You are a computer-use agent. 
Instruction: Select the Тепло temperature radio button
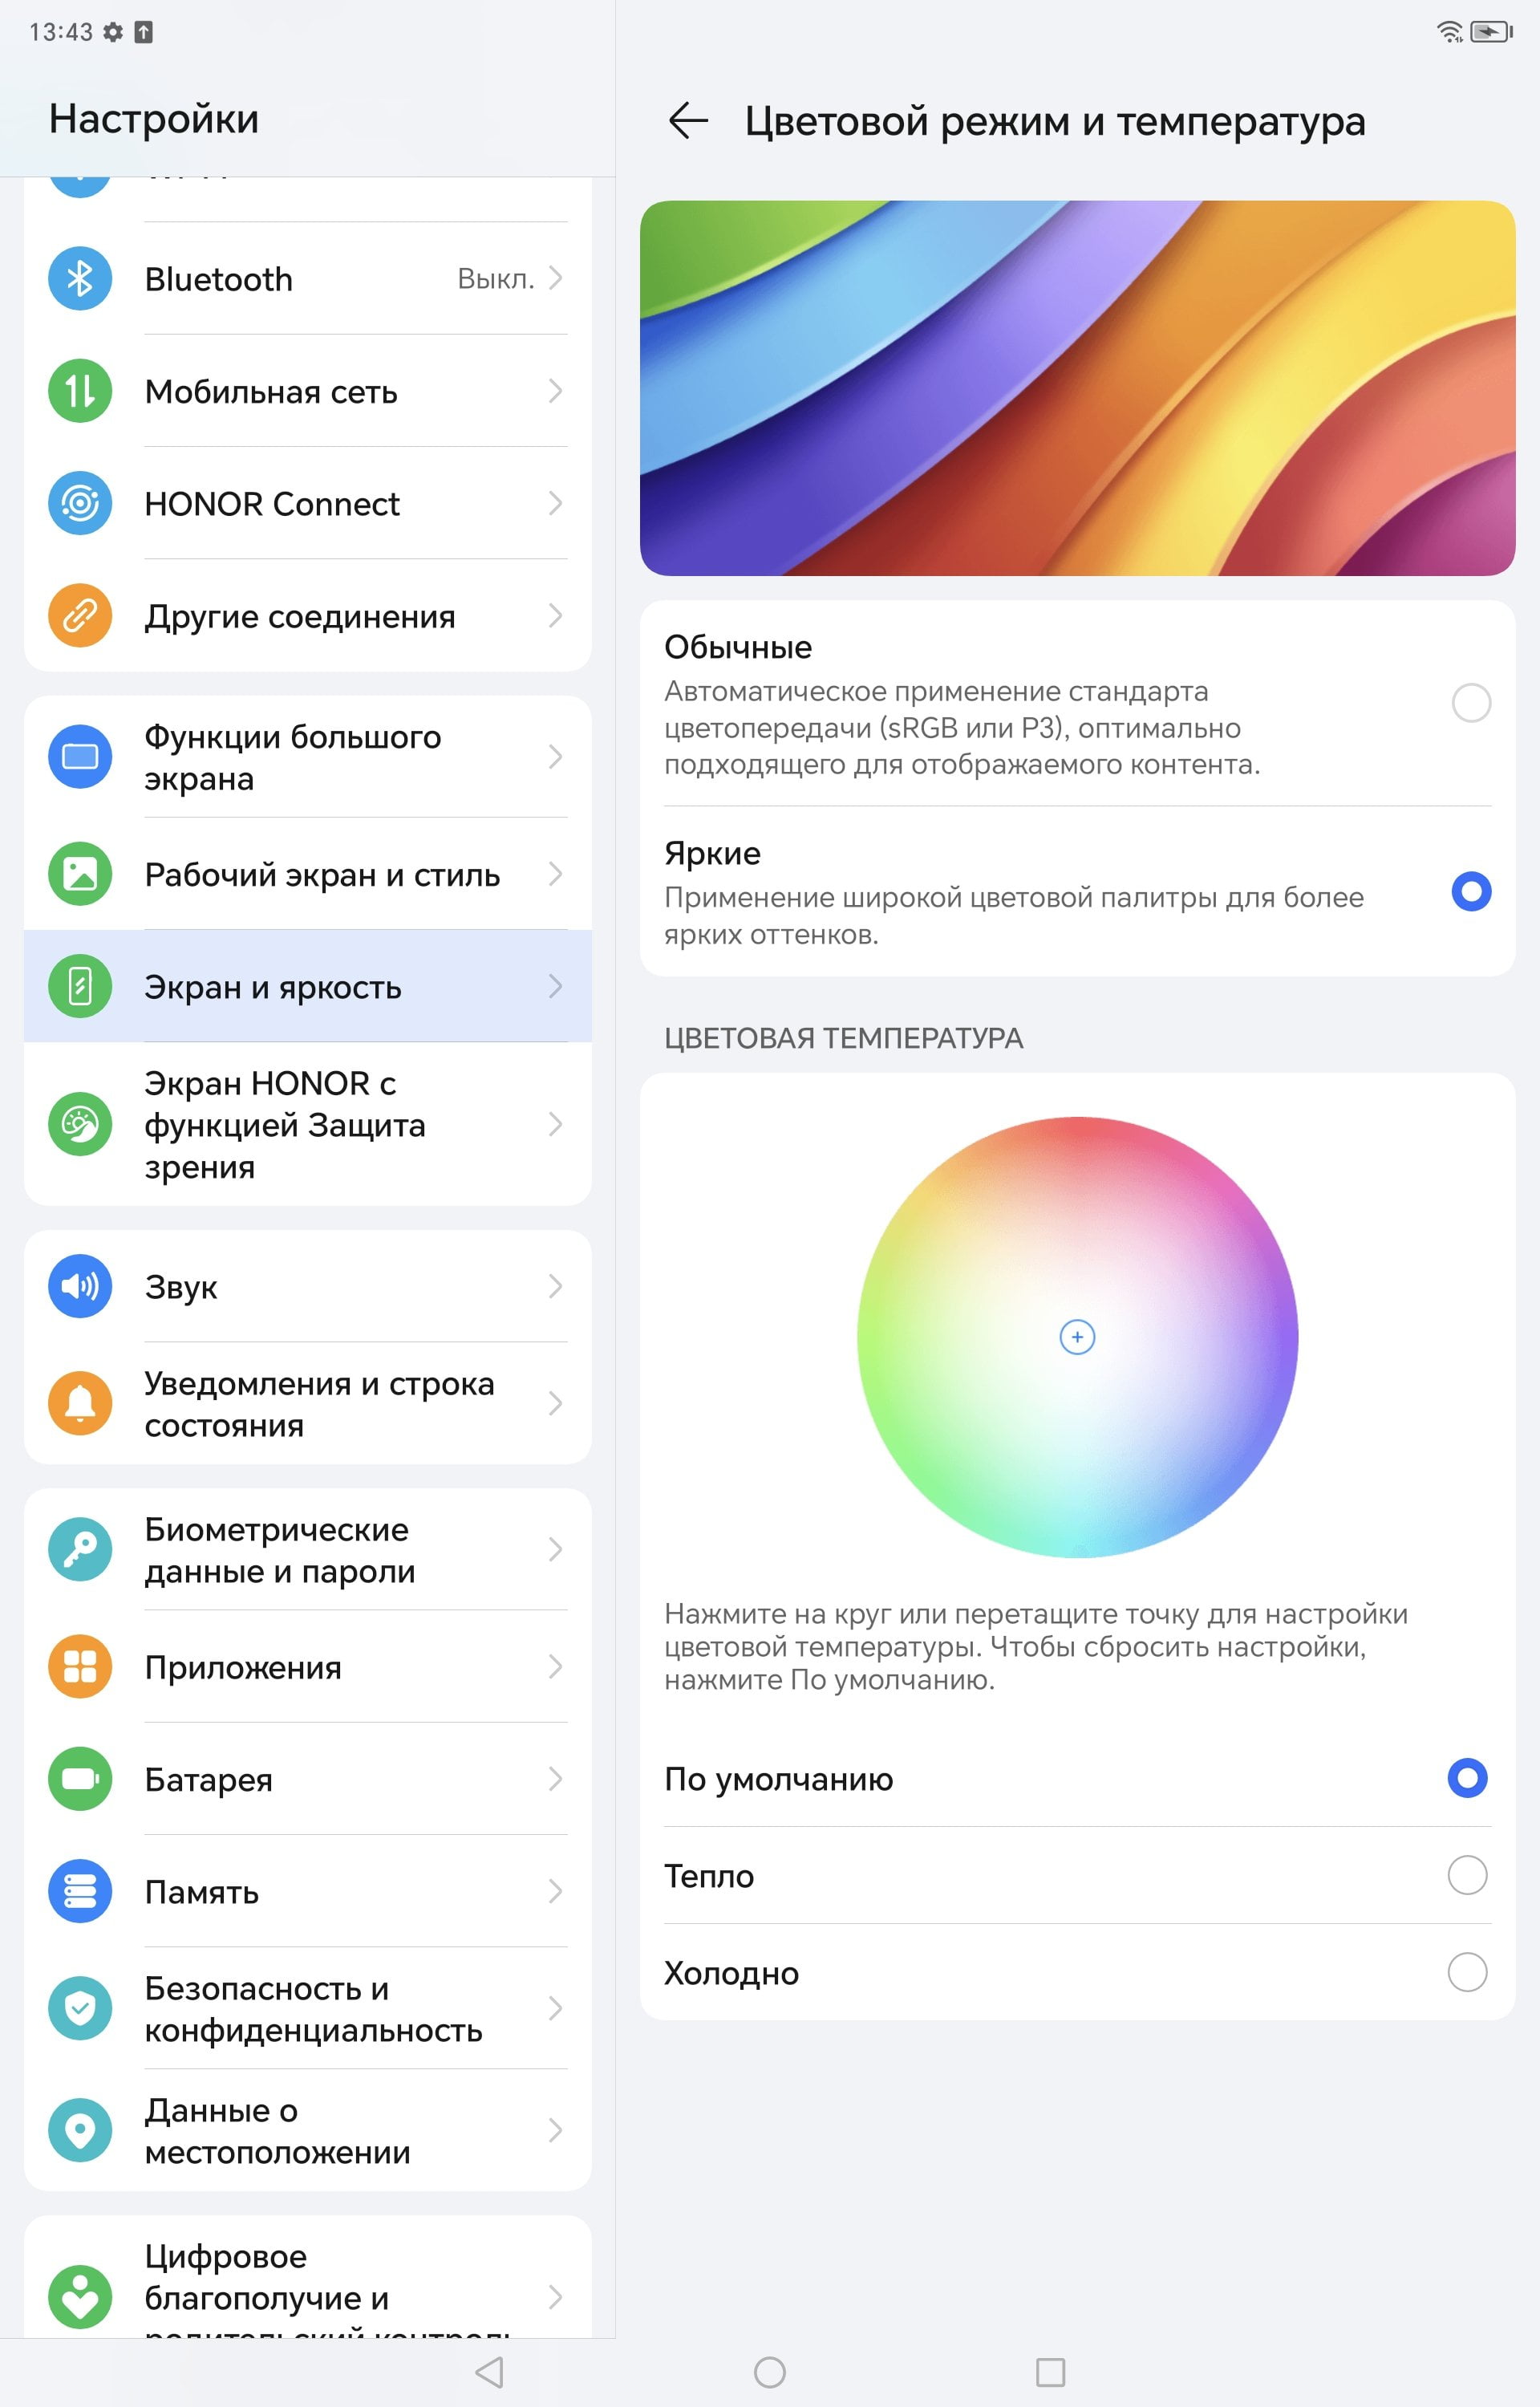[x=1467, y=1875]
